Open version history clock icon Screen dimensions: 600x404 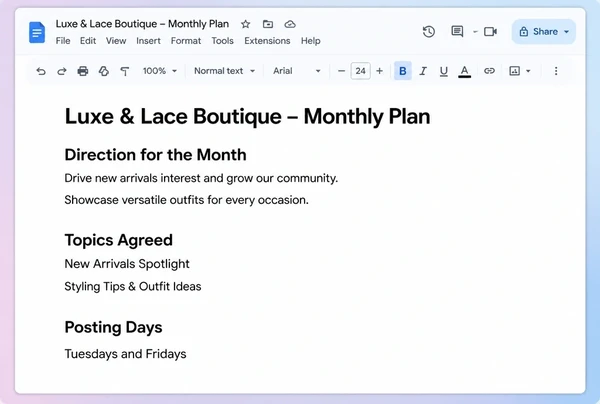pyautogui.click(x=429, y=31)
